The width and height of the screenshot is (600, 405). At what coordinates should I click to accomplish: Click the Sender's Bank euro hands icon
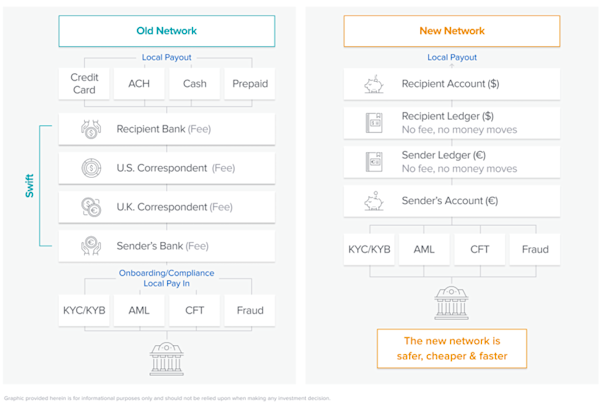click(91, 246)
